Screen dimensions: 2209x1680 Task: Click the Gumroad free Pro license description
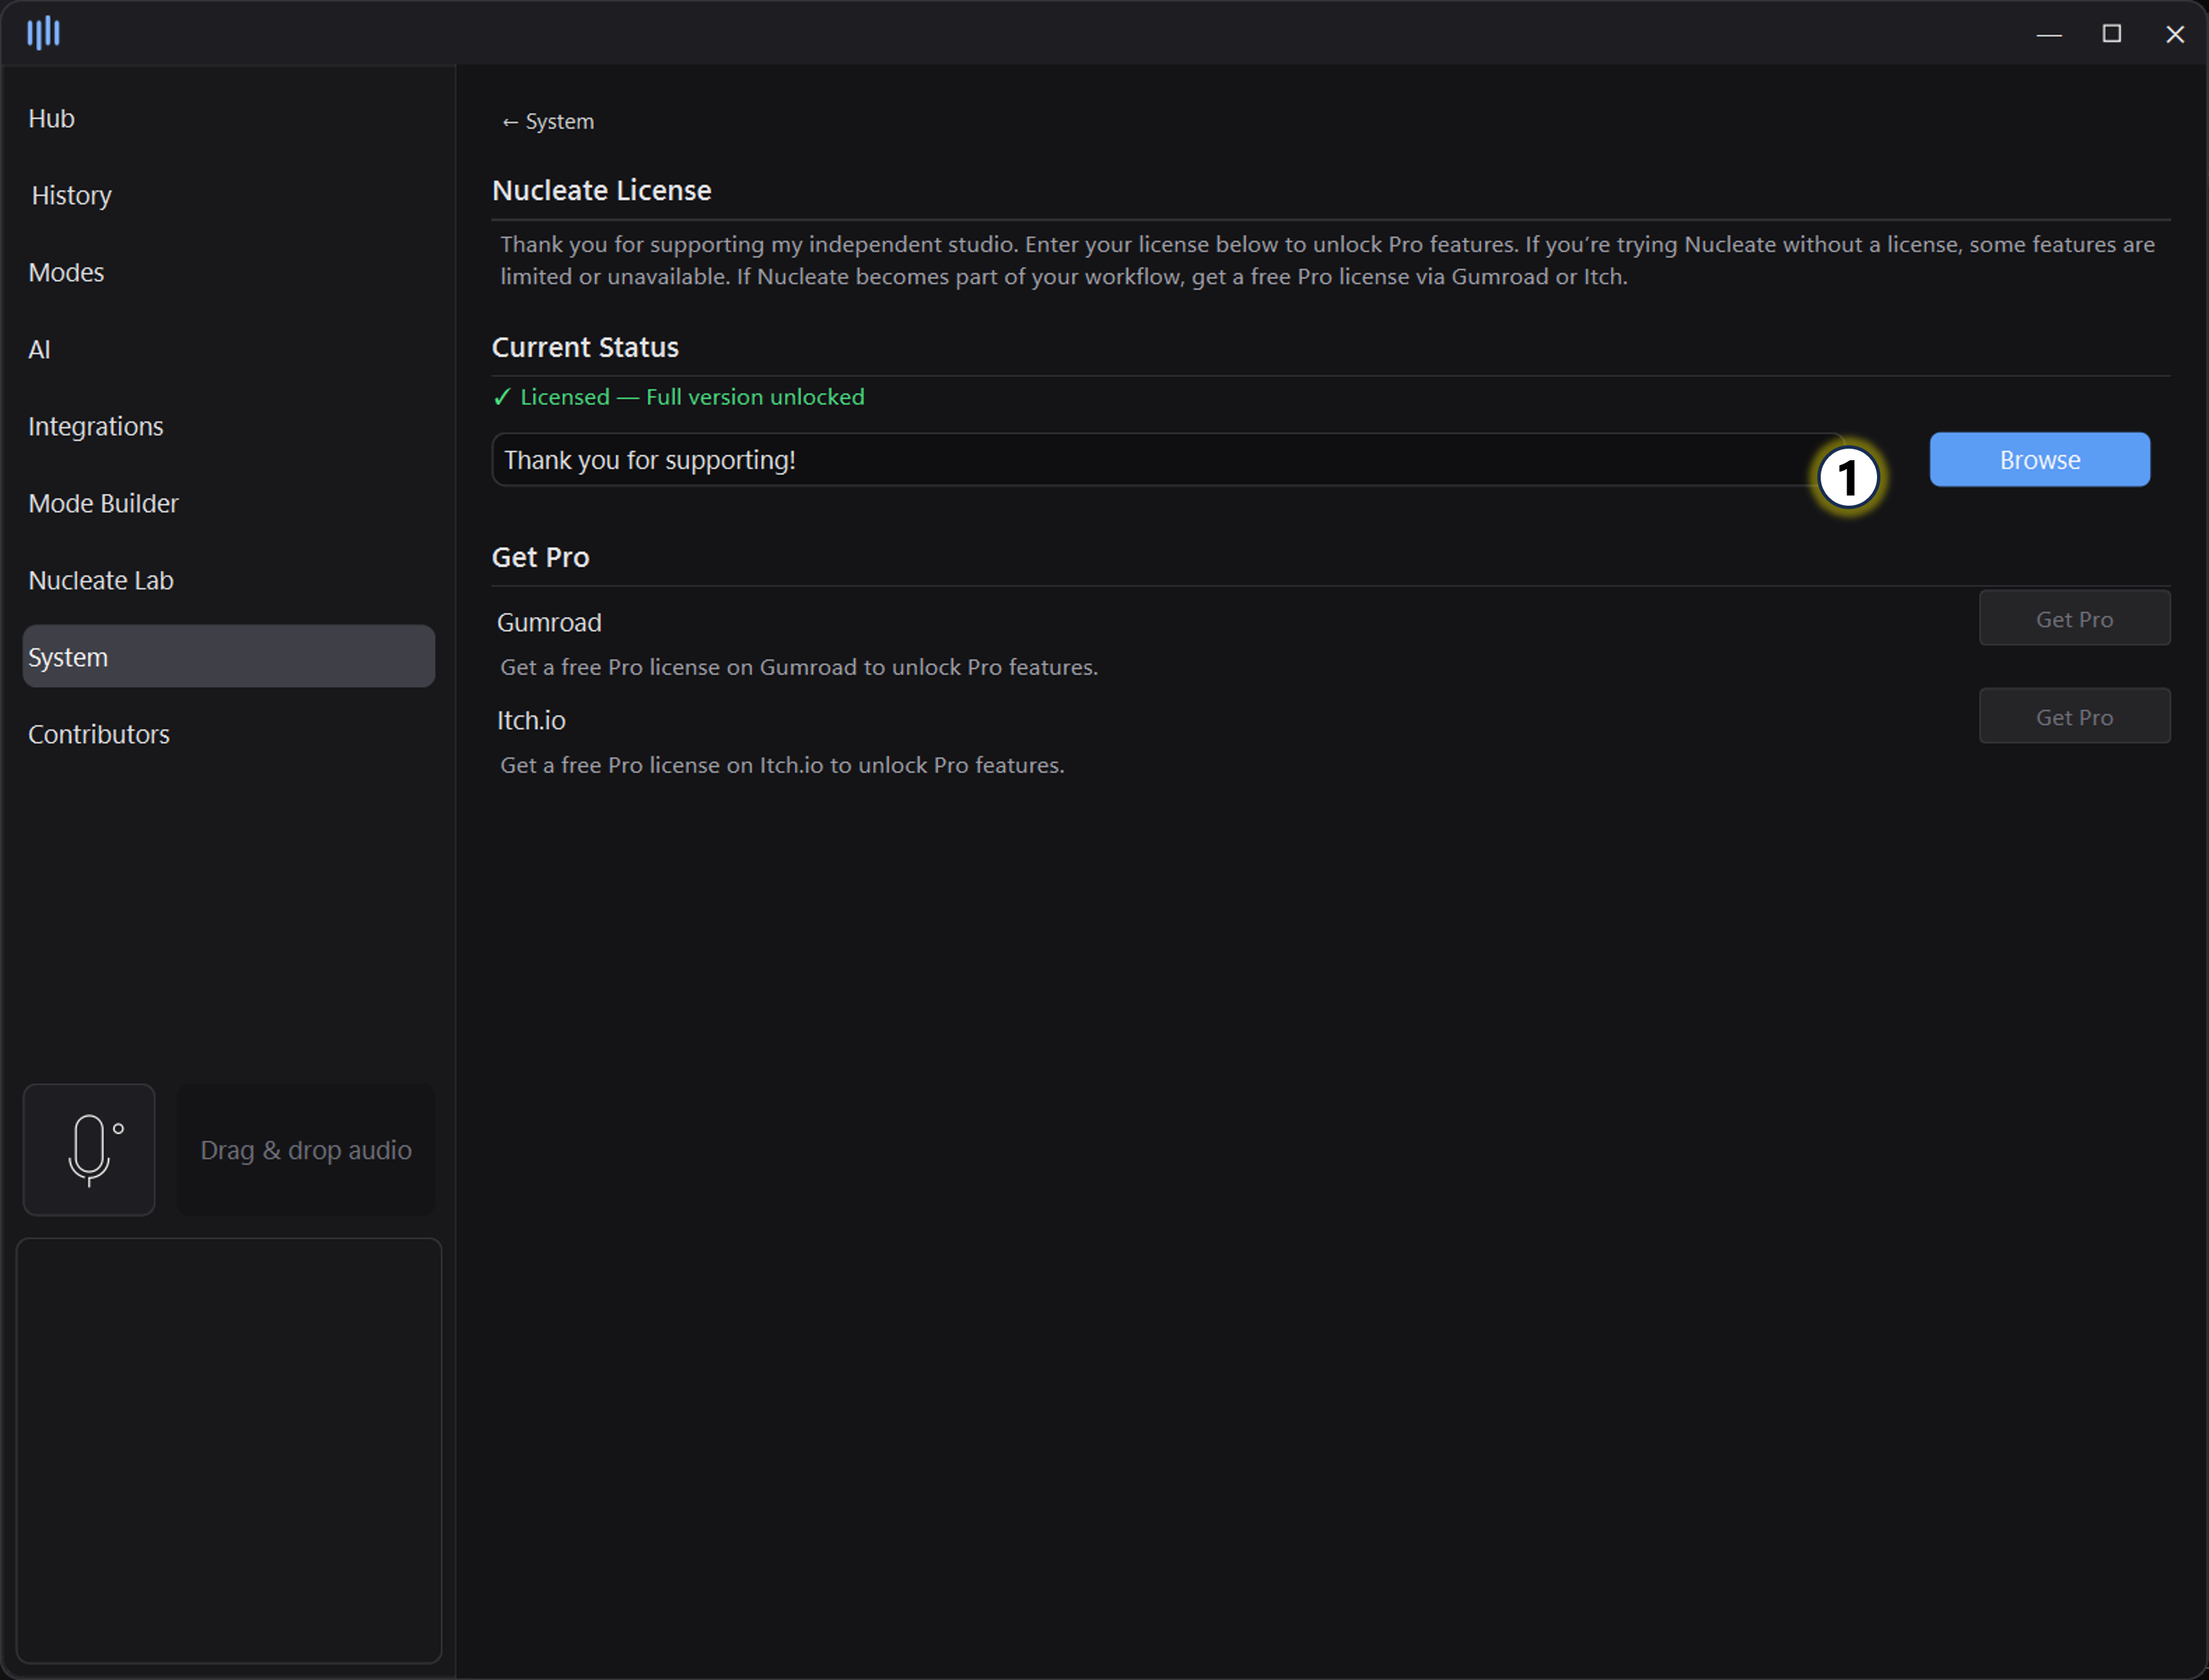(799, 667)
